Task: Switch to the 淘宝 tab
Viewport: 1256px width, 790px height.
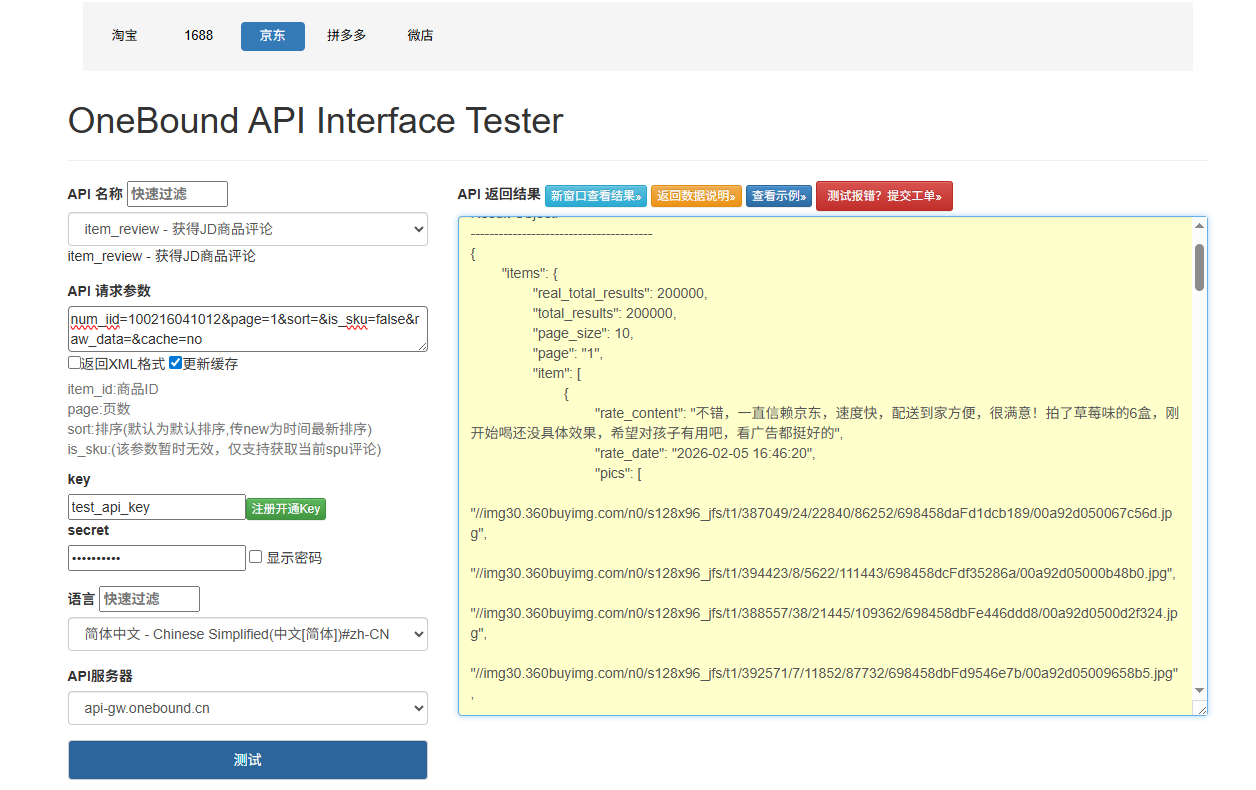Action: 125,36
